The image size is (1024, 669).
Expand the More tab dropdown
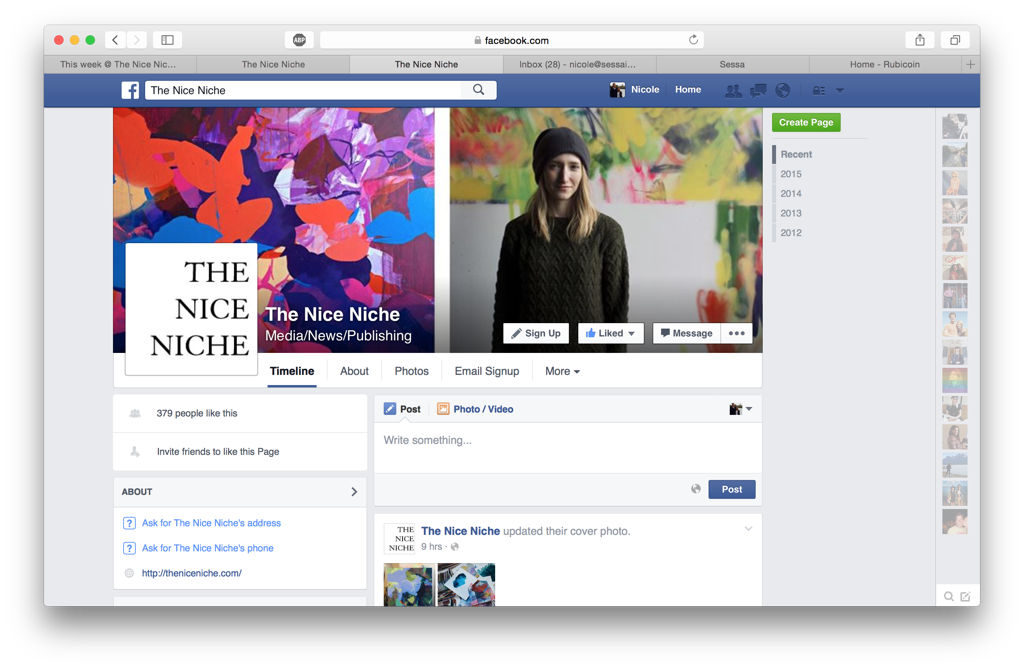point(562,371)
